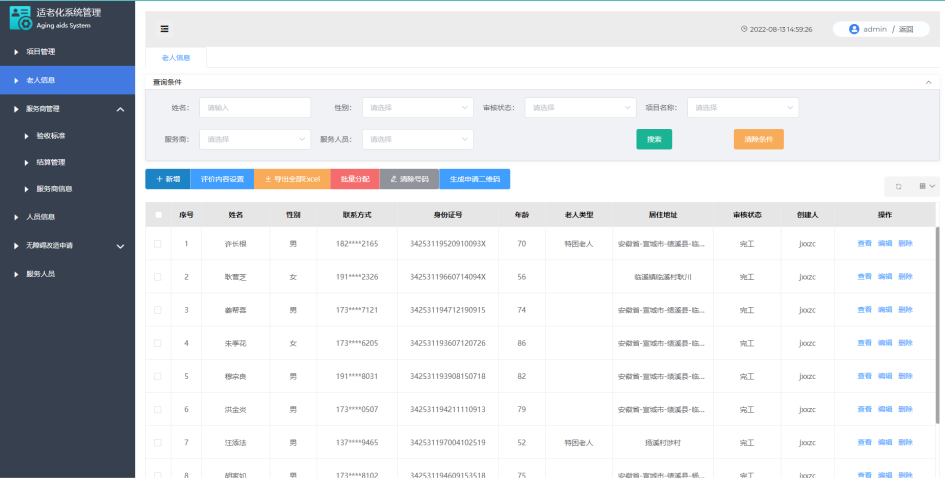Collapse the 查询条件 panel chevron
This screenshot has width=945, height=478.
(x=928, y=82)
